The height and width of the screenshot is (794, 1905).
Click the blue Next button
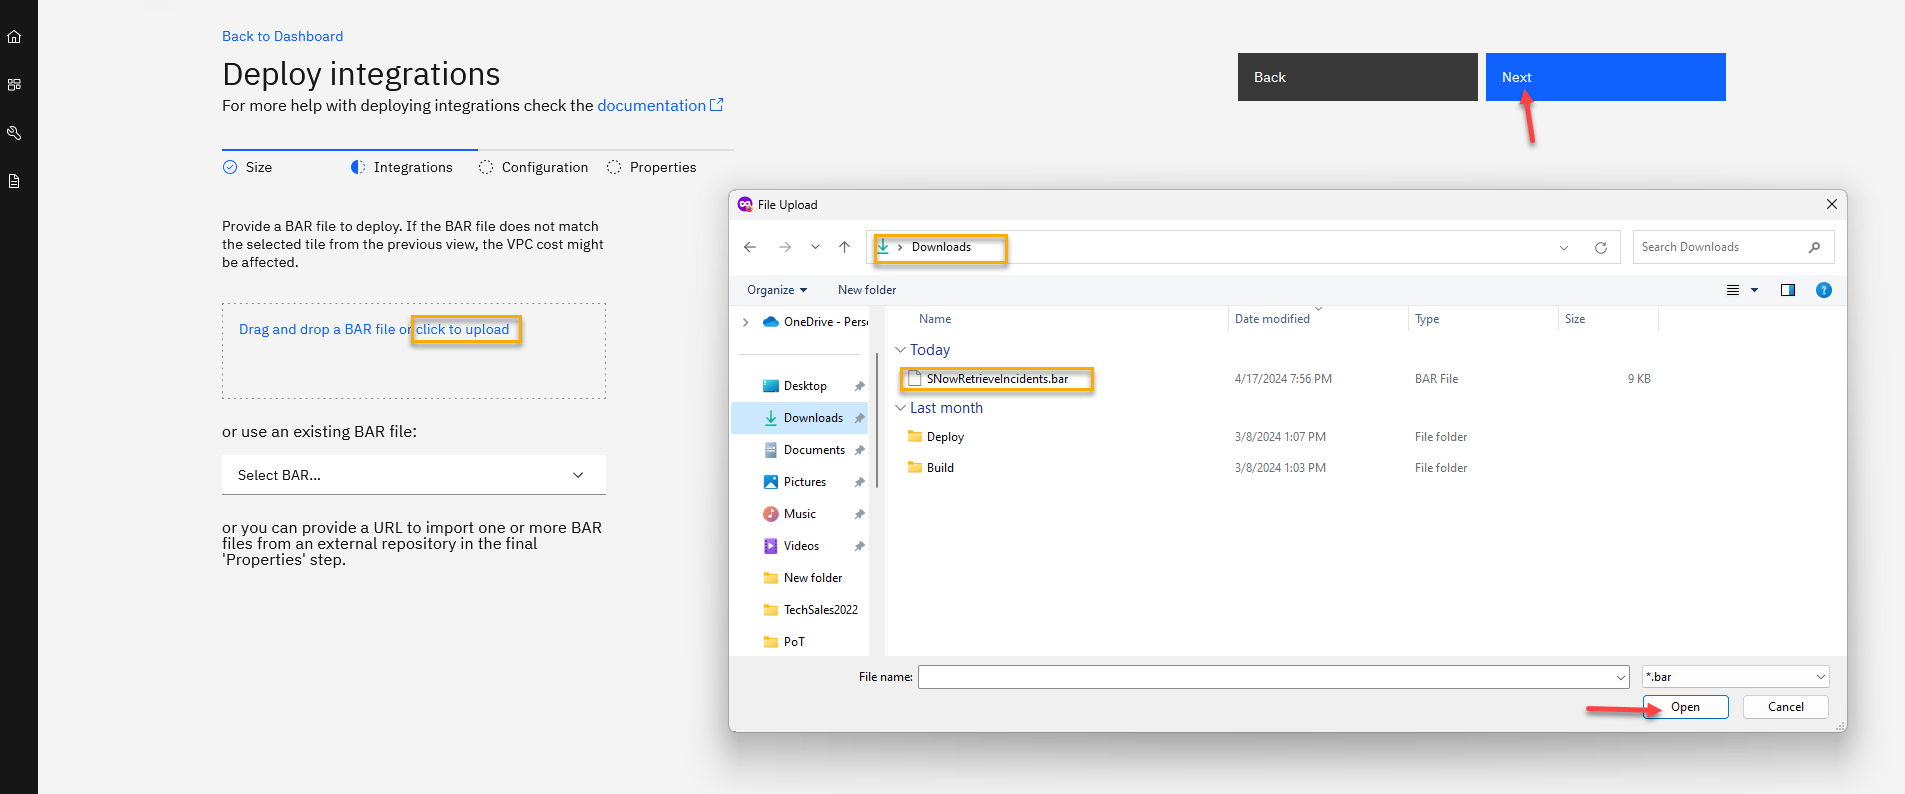[x=1605, y=77]
